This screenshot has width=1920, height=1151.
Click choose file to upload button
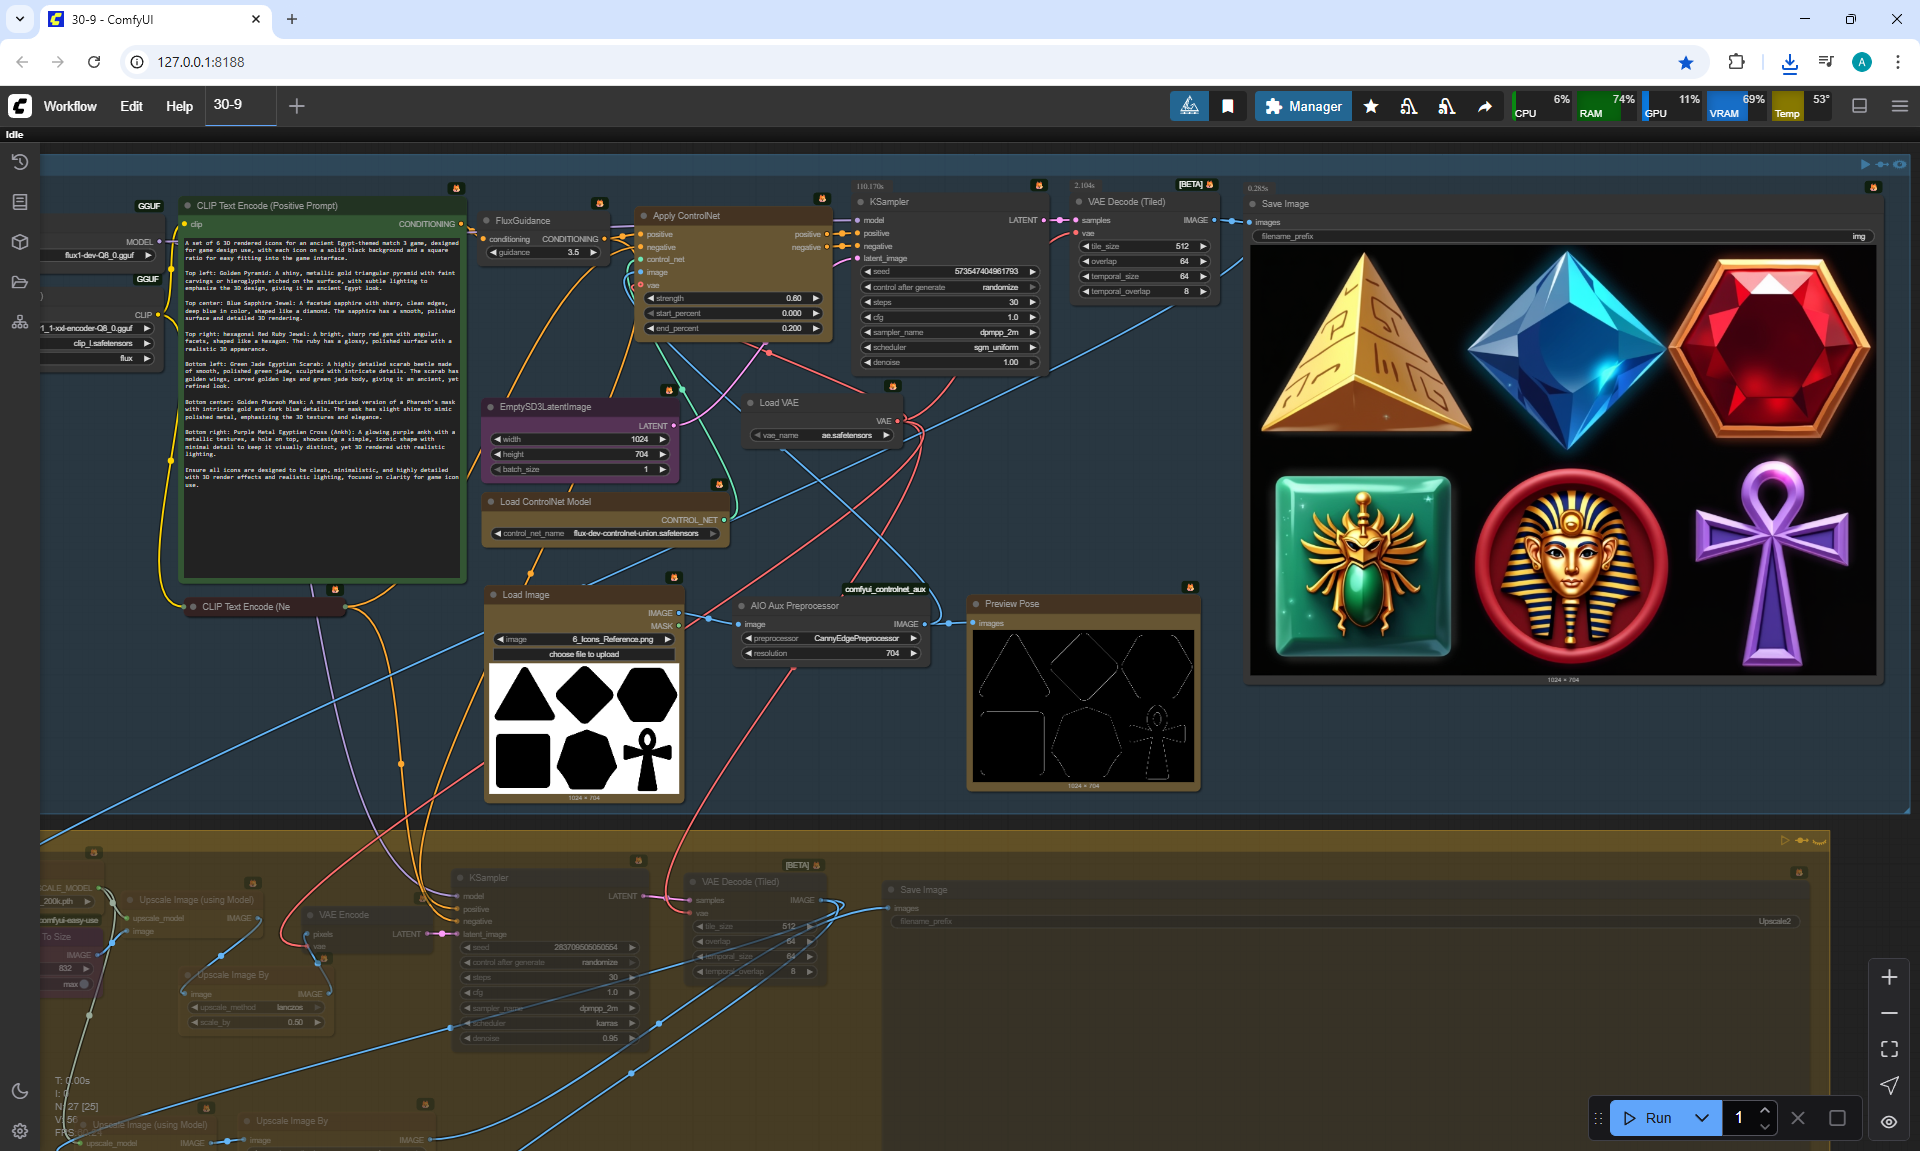coord(584,654)
